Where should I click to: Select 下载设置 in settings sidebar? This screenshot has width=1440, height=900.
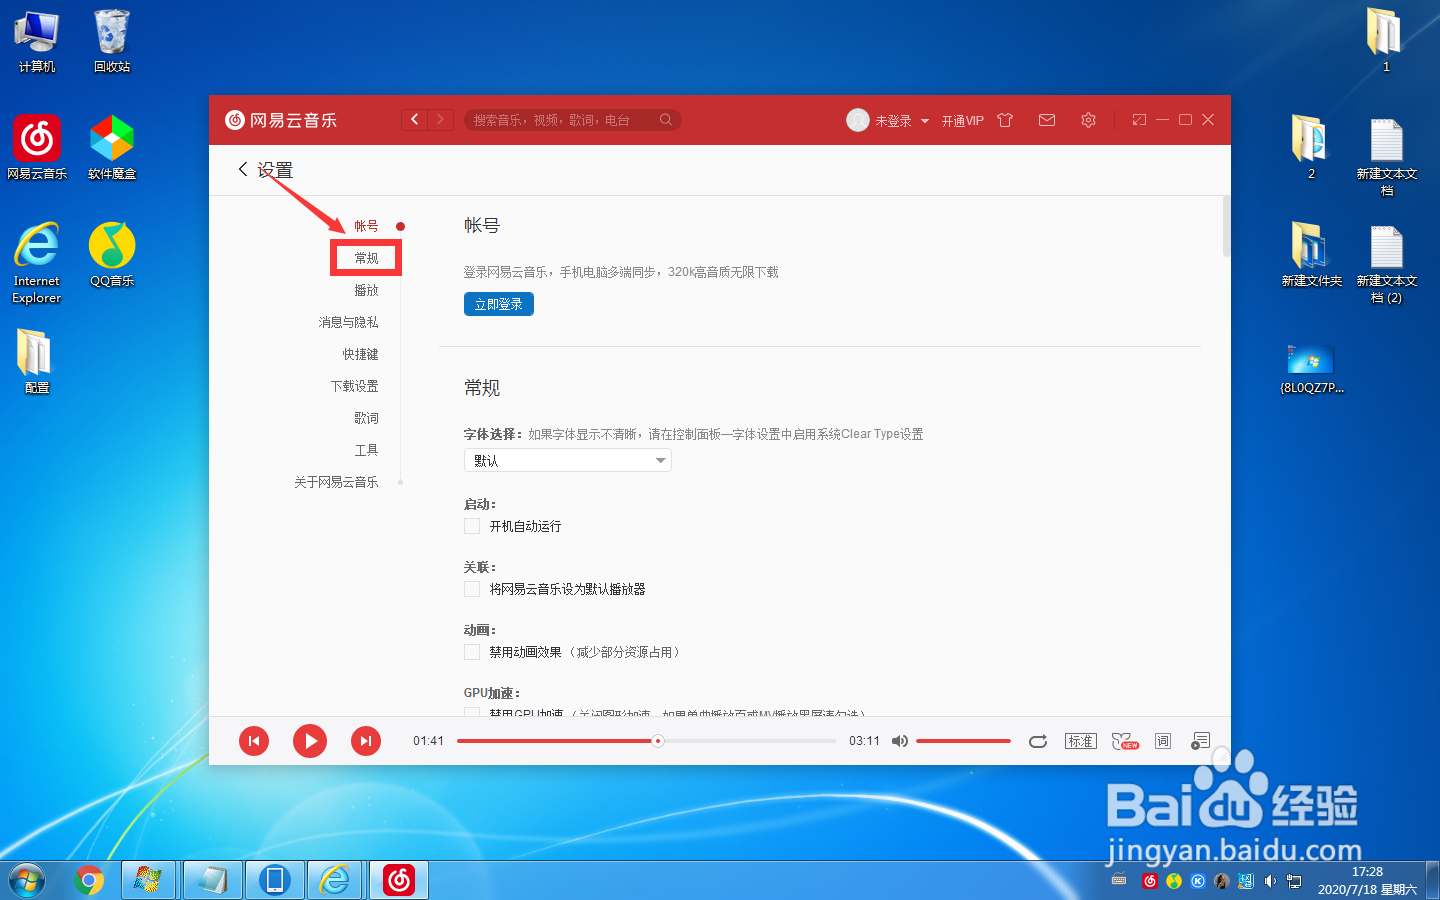pos(354,386)
